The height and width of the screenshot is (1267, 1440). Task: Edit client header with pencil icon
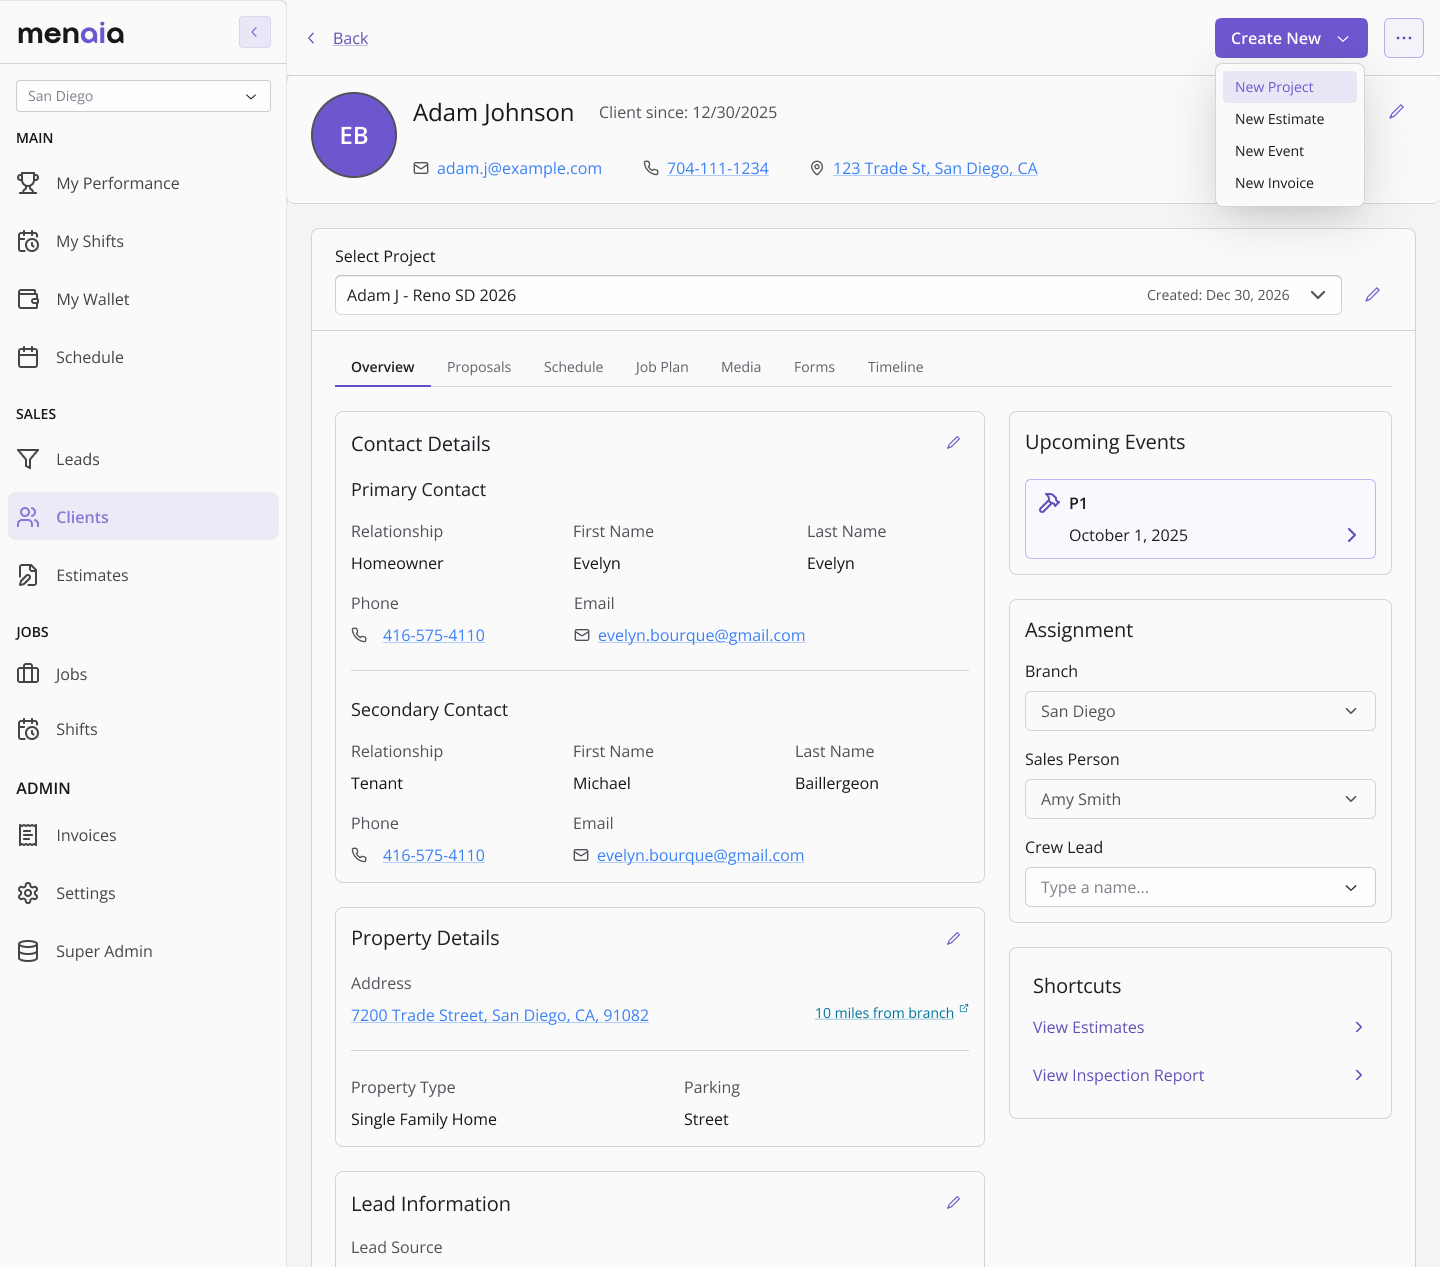[x=1397, y=112]
